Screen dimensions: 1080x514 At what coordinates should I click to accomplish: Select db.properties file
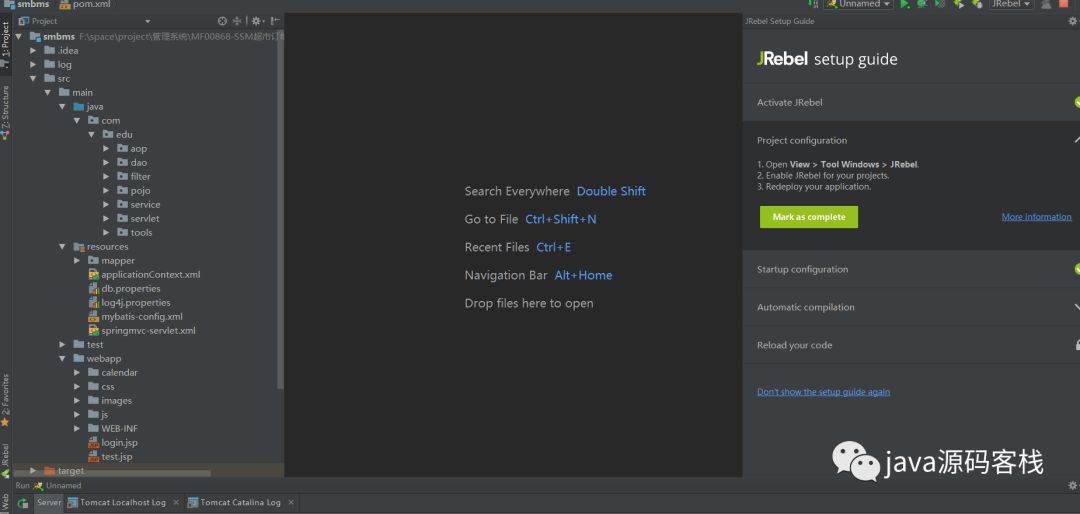click(x=124, y=289)
